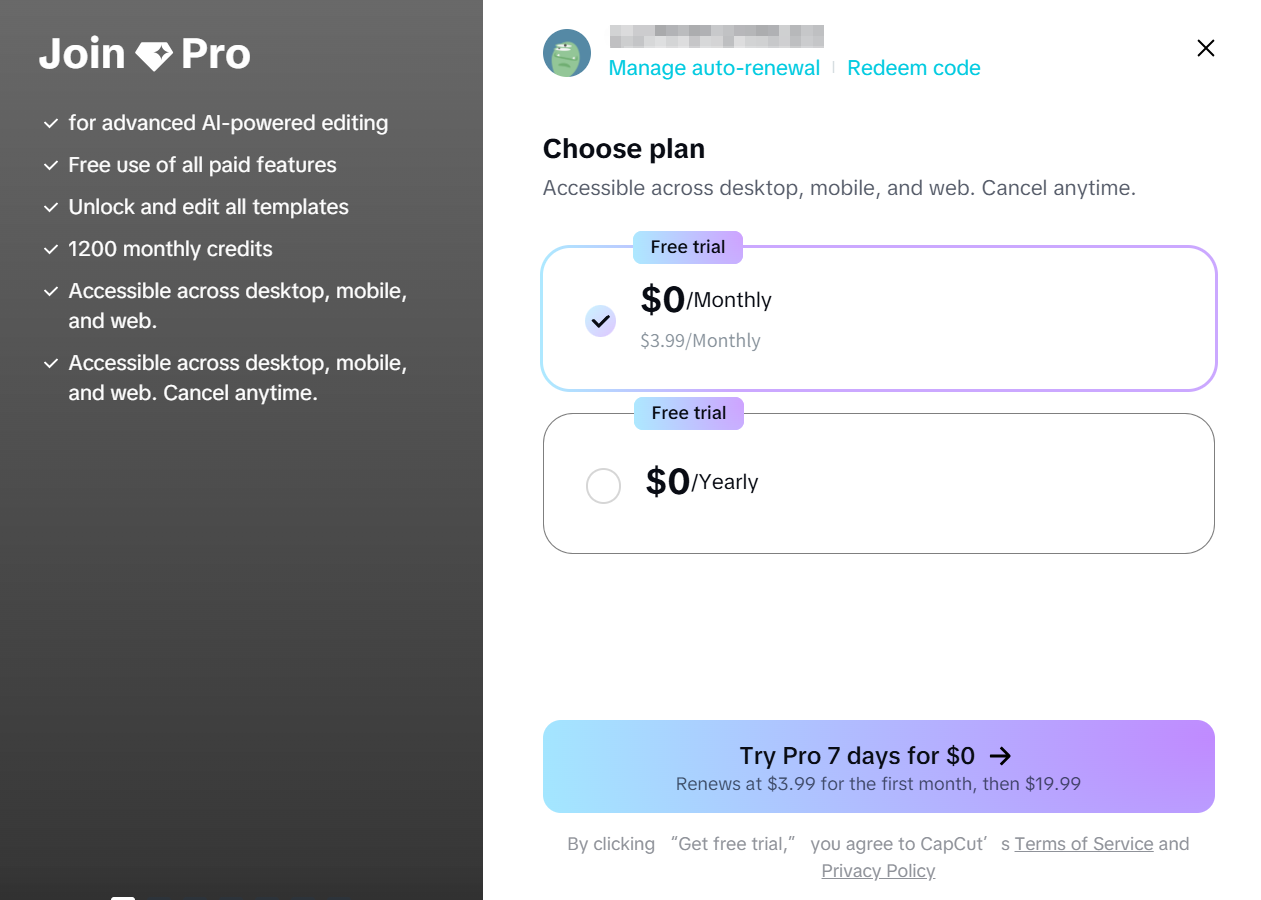Open the Privacy Policy page
The width and height of the screenshot is (1261, 900).
coord(878,871)
